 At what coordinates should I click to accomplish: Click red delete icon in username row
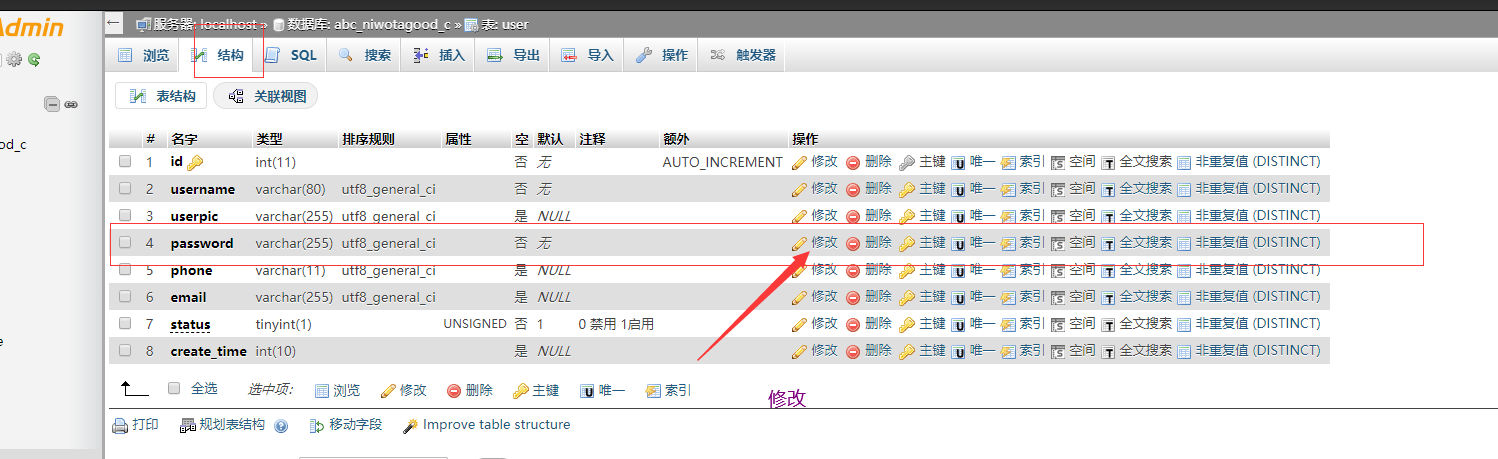click(853, 189)
